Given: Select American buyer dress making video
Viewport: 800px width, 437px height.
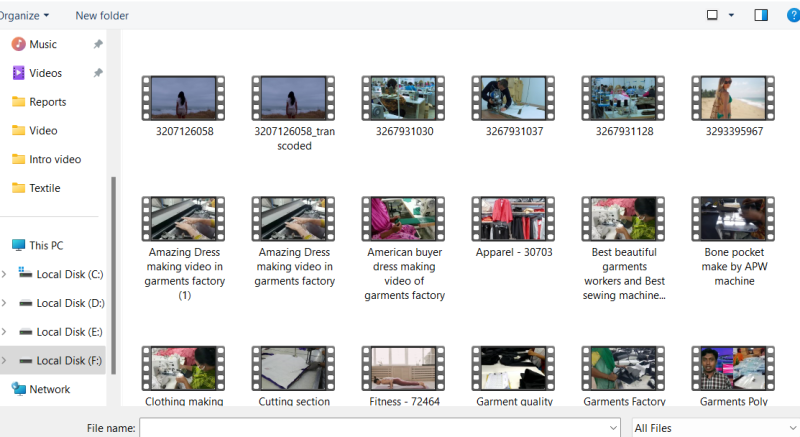Looking at the screenshot, I should click(404, 249).
